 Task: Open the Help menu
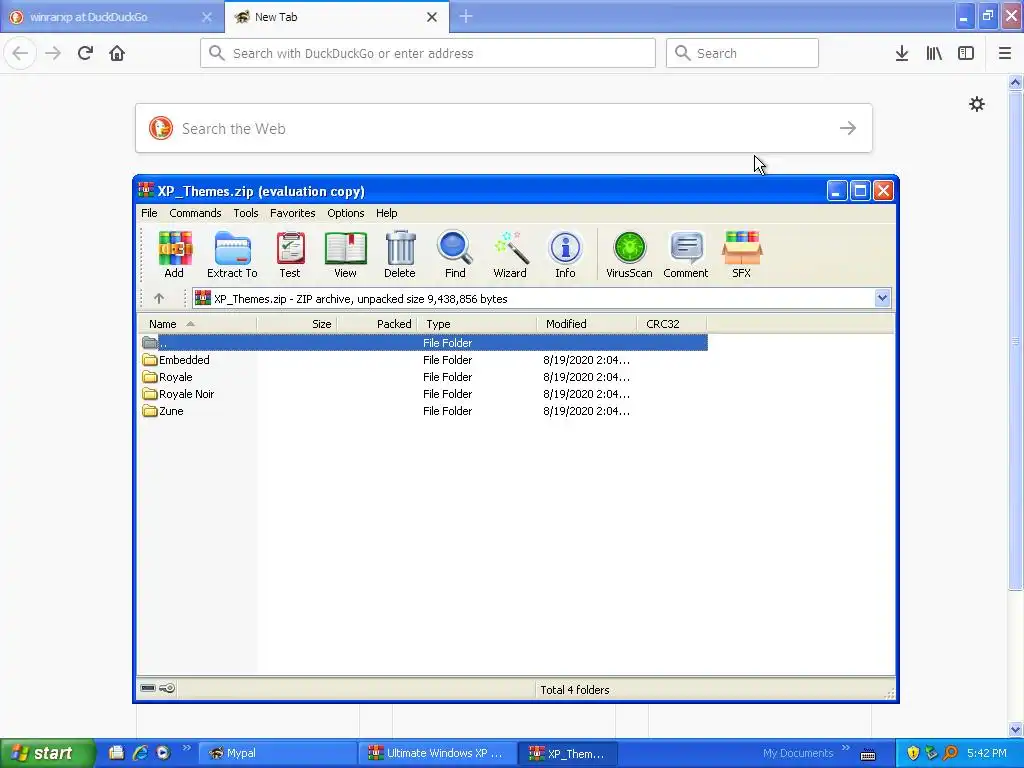pyautogui.click(x=387, y=213)
